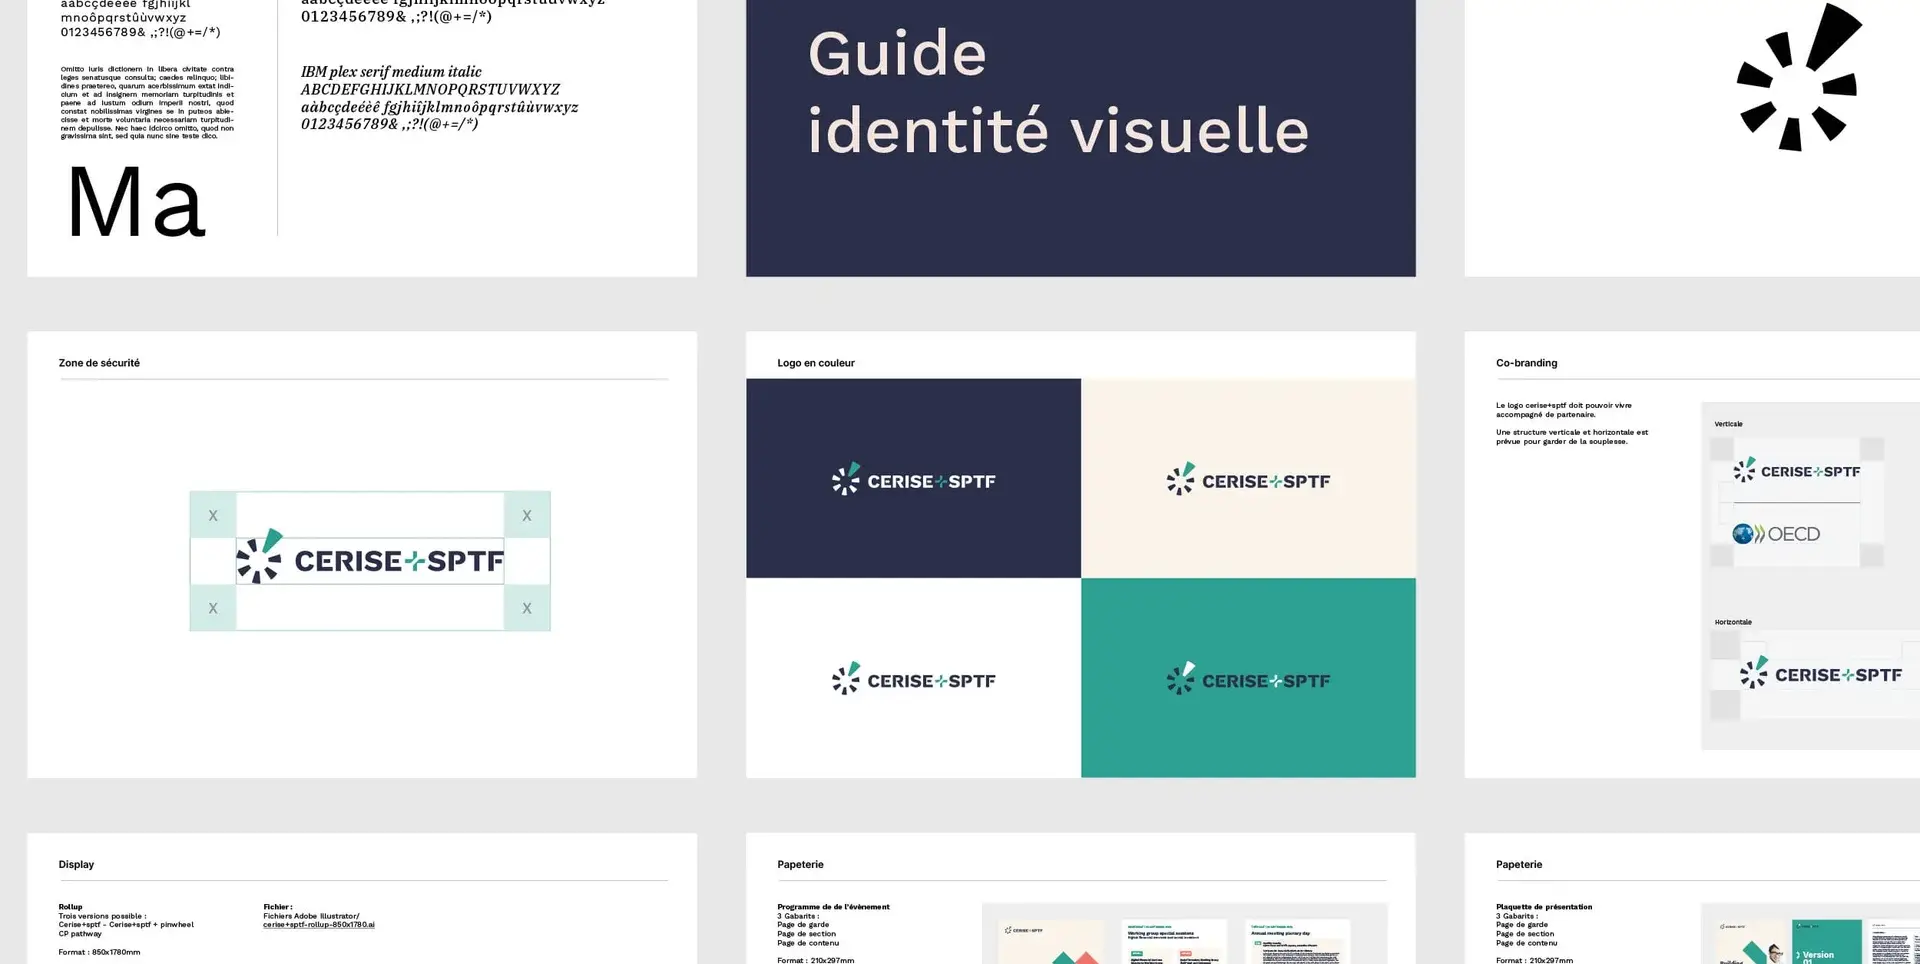Click the CERISE+SPTF logo on the green background

pos(1248,679)
